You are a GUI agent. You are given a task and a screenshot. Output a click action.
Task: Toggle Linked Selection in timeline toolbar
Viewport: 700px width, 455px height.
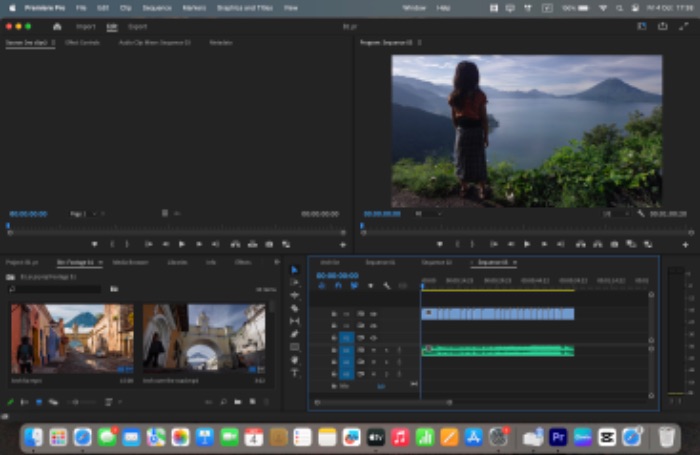coord(354,286)
